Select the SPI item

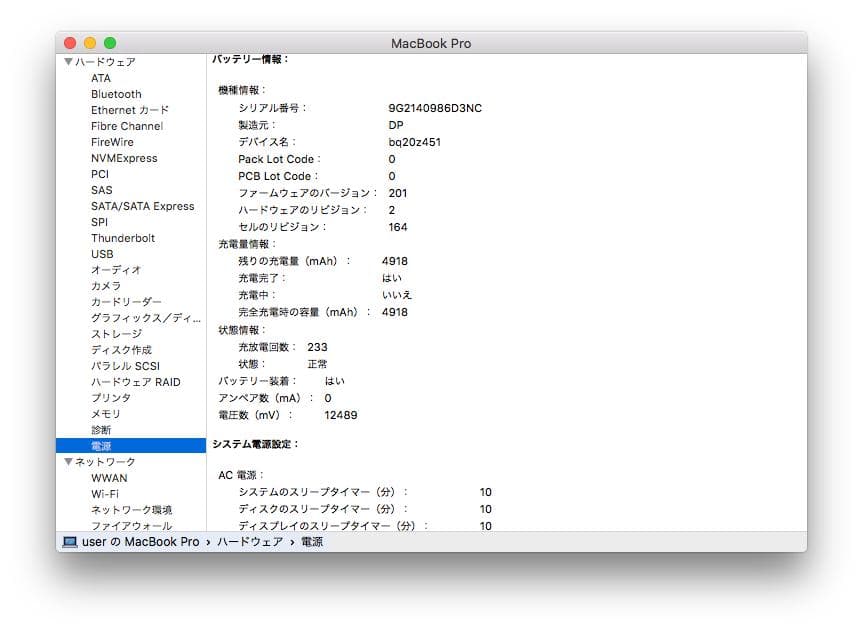tap(100, 222)
